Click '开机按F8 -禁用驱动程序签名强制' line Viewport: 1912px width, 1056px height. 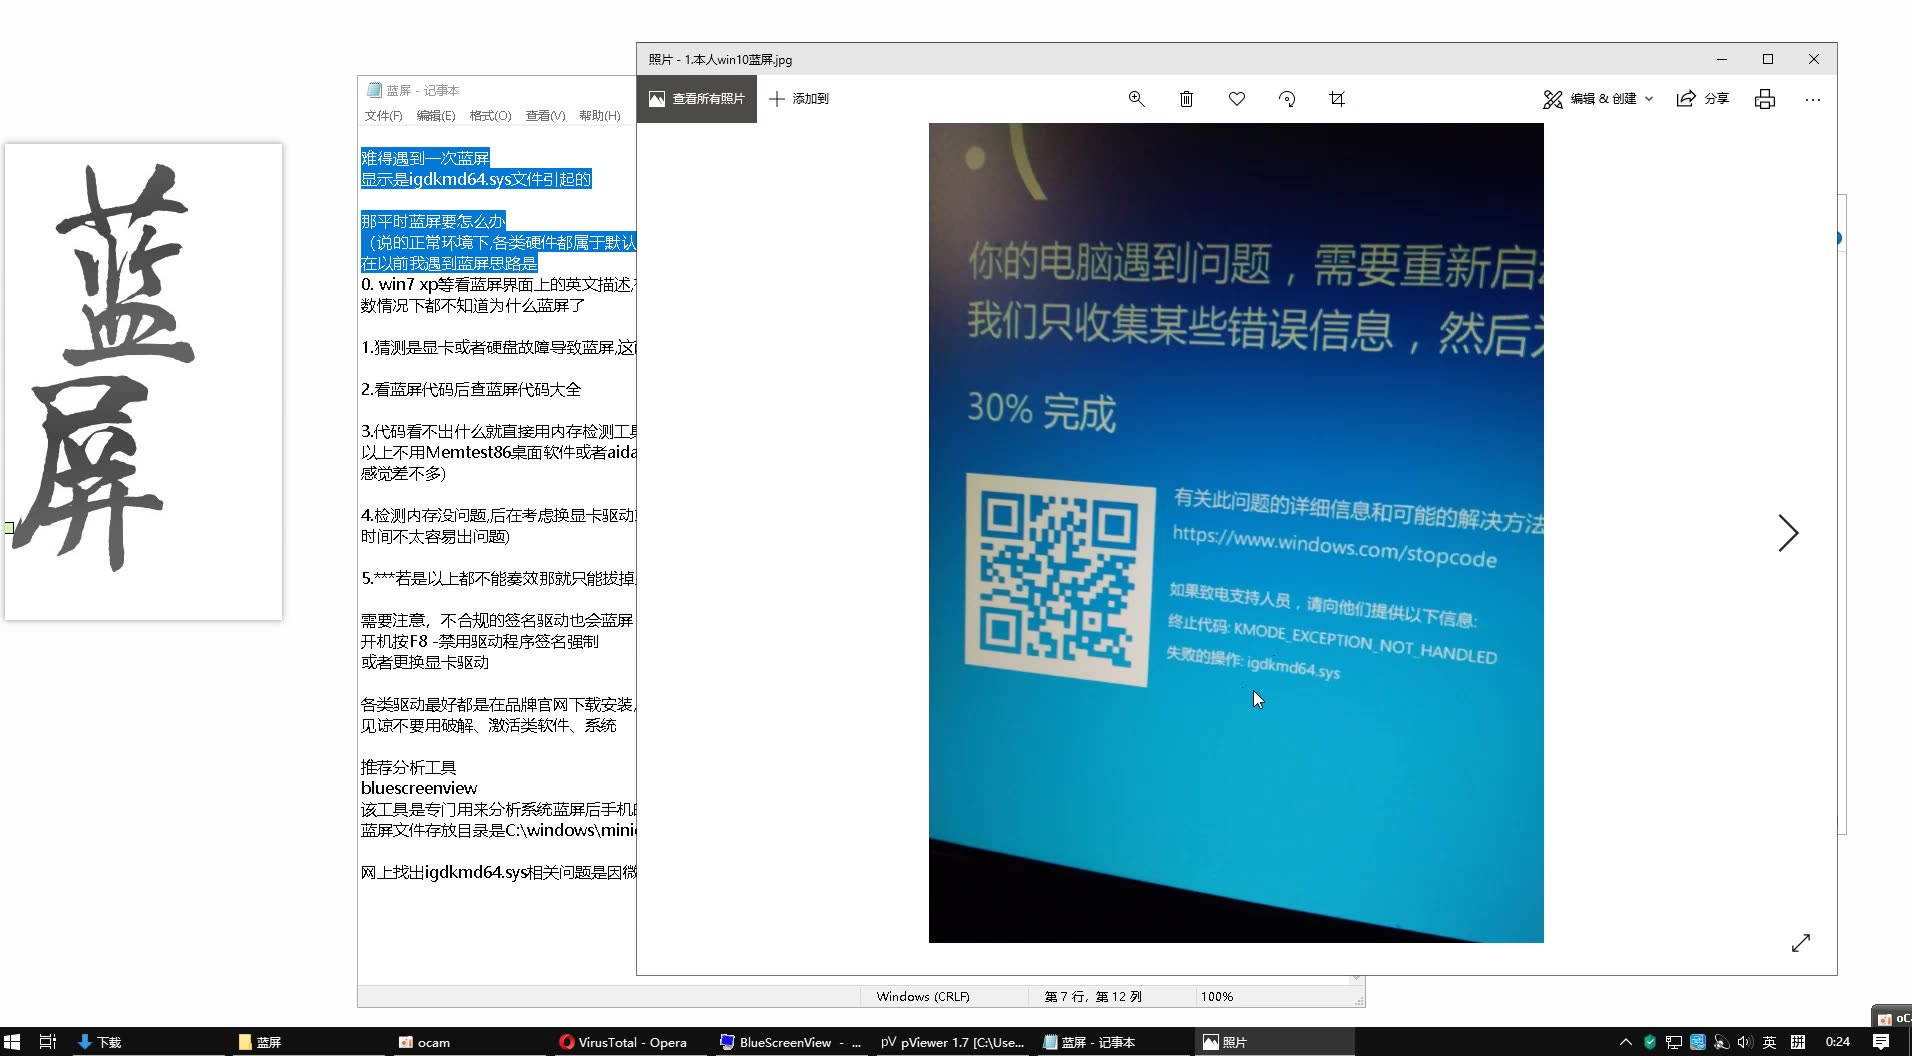pos(480,641)
